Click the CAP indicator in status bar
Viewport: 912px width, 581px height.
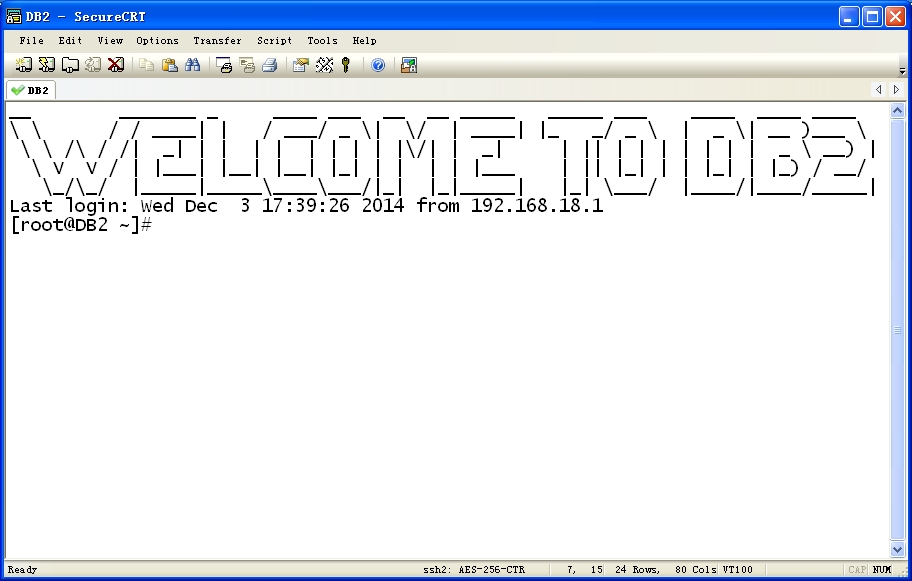[857, 570]
